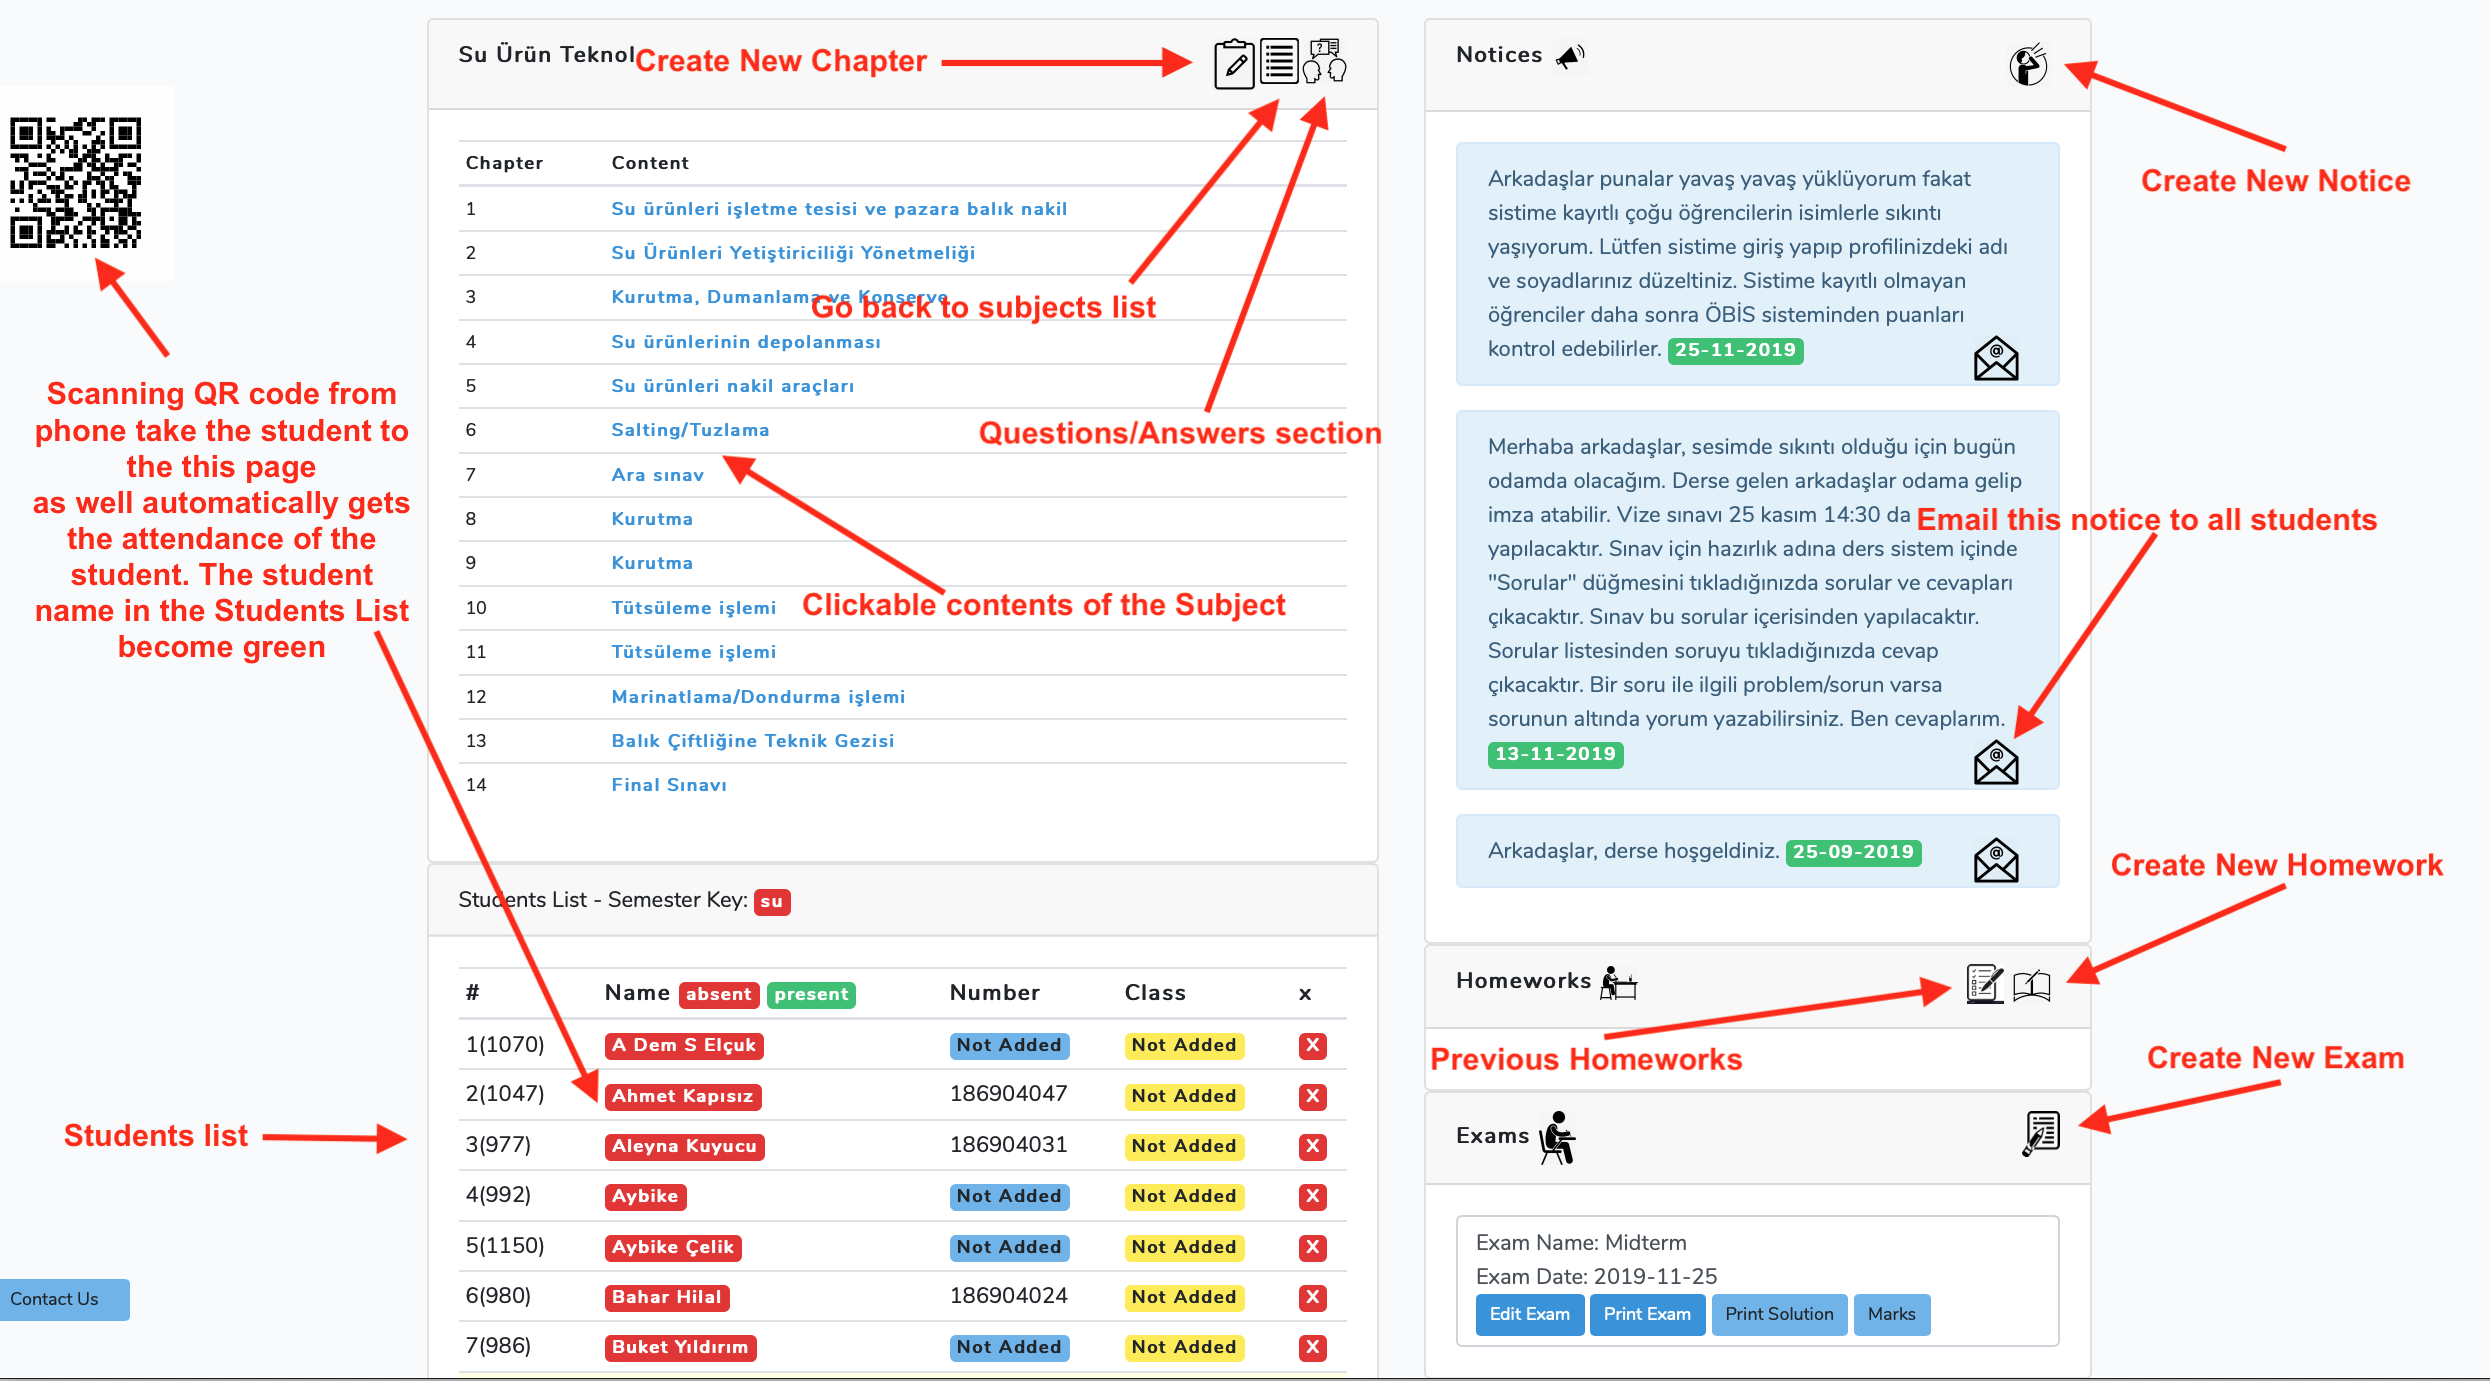Click the email icon on the 25-11-2019 notice
Viewport: 2490px width, 1381px height.
pos(1995,359)
